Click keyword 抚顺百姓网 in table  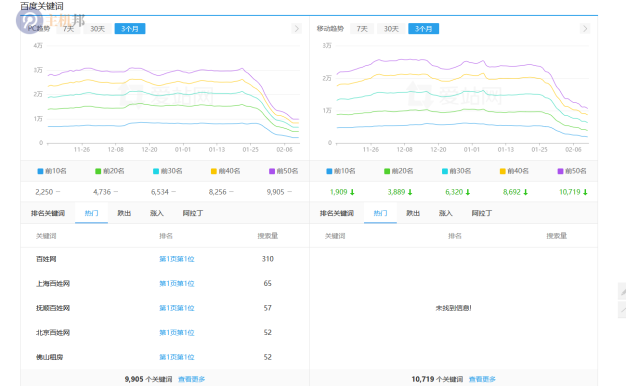coord(53,308)
